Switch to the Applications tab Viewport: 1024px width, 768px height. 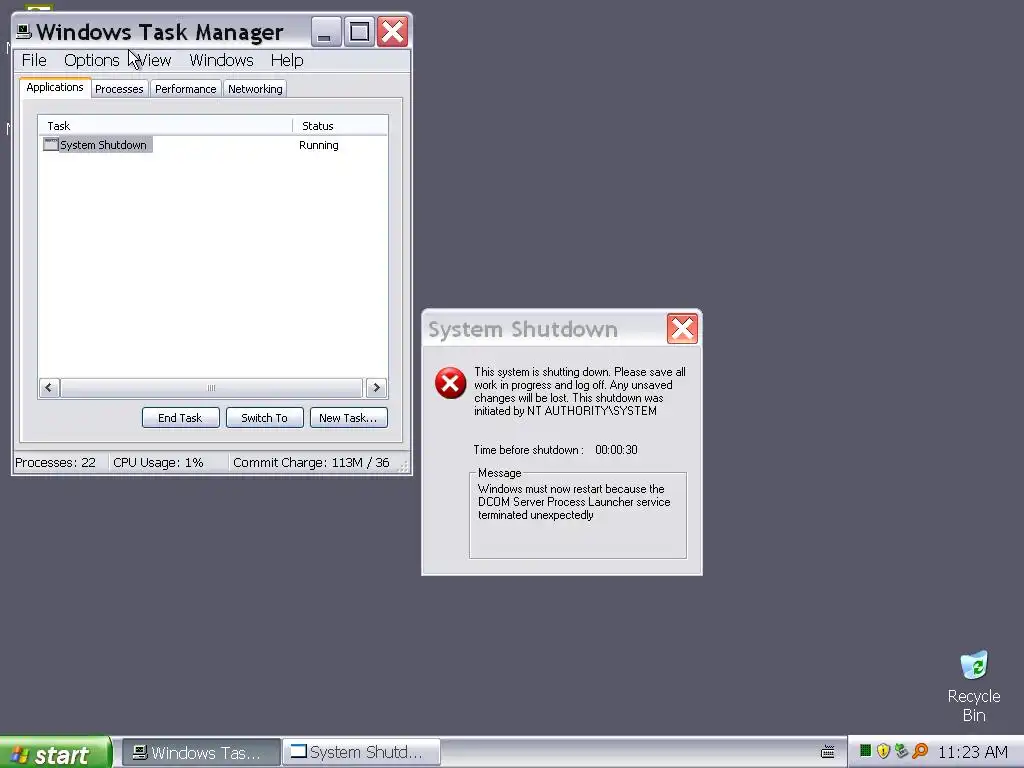[x=55, y=88]
